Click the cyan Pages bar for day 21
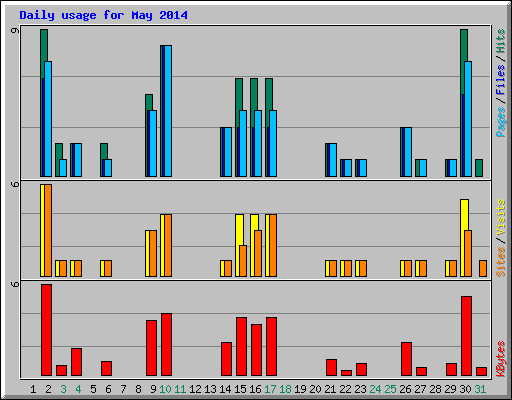 click(333, 160)
